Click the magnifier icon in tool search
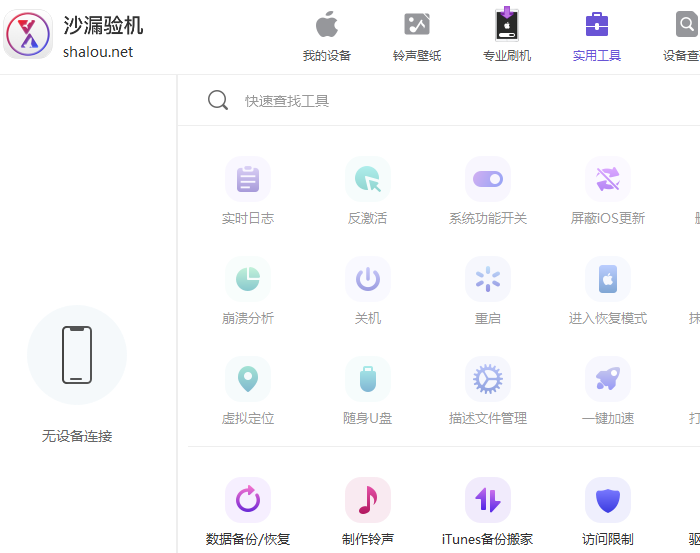The width and height of the screenshot is (700, 553). 218,100
